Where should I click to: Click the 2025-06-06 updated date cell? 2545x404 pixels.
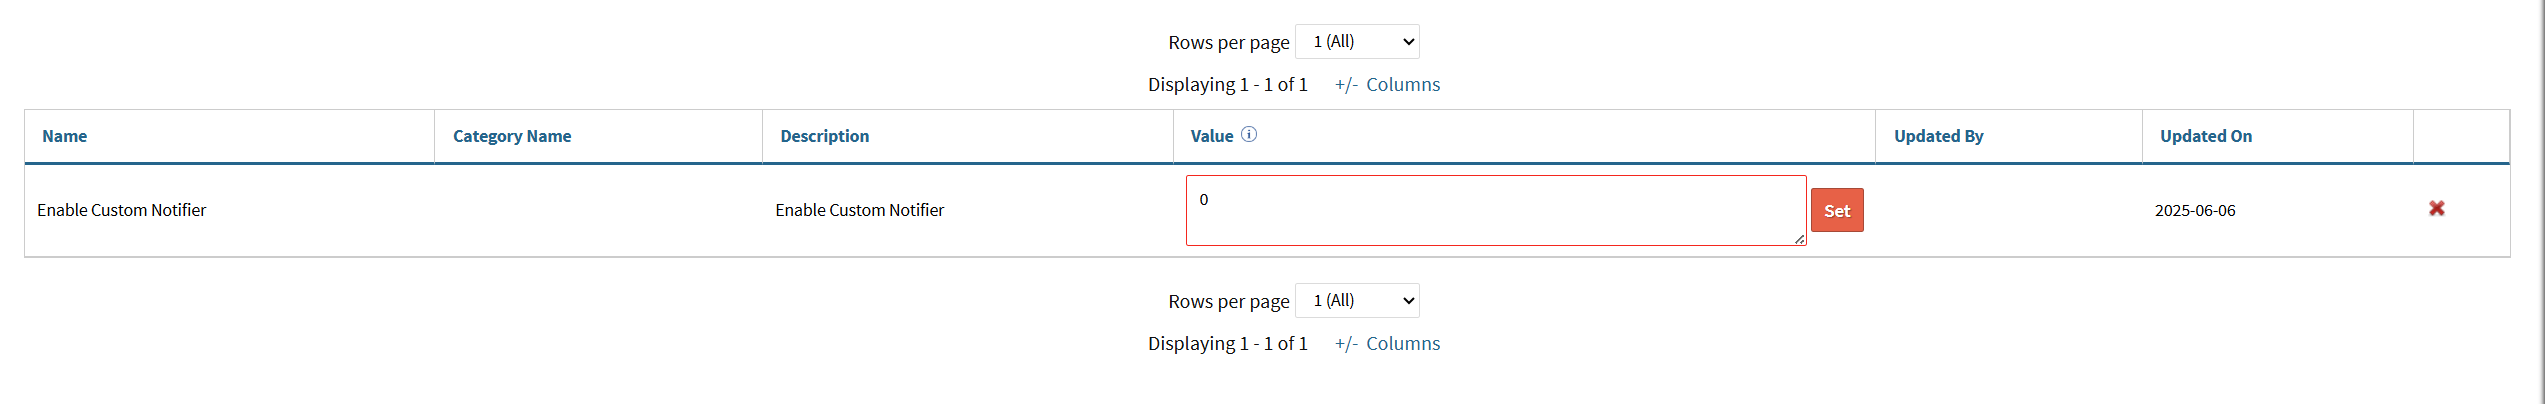tap(2195, 211)
